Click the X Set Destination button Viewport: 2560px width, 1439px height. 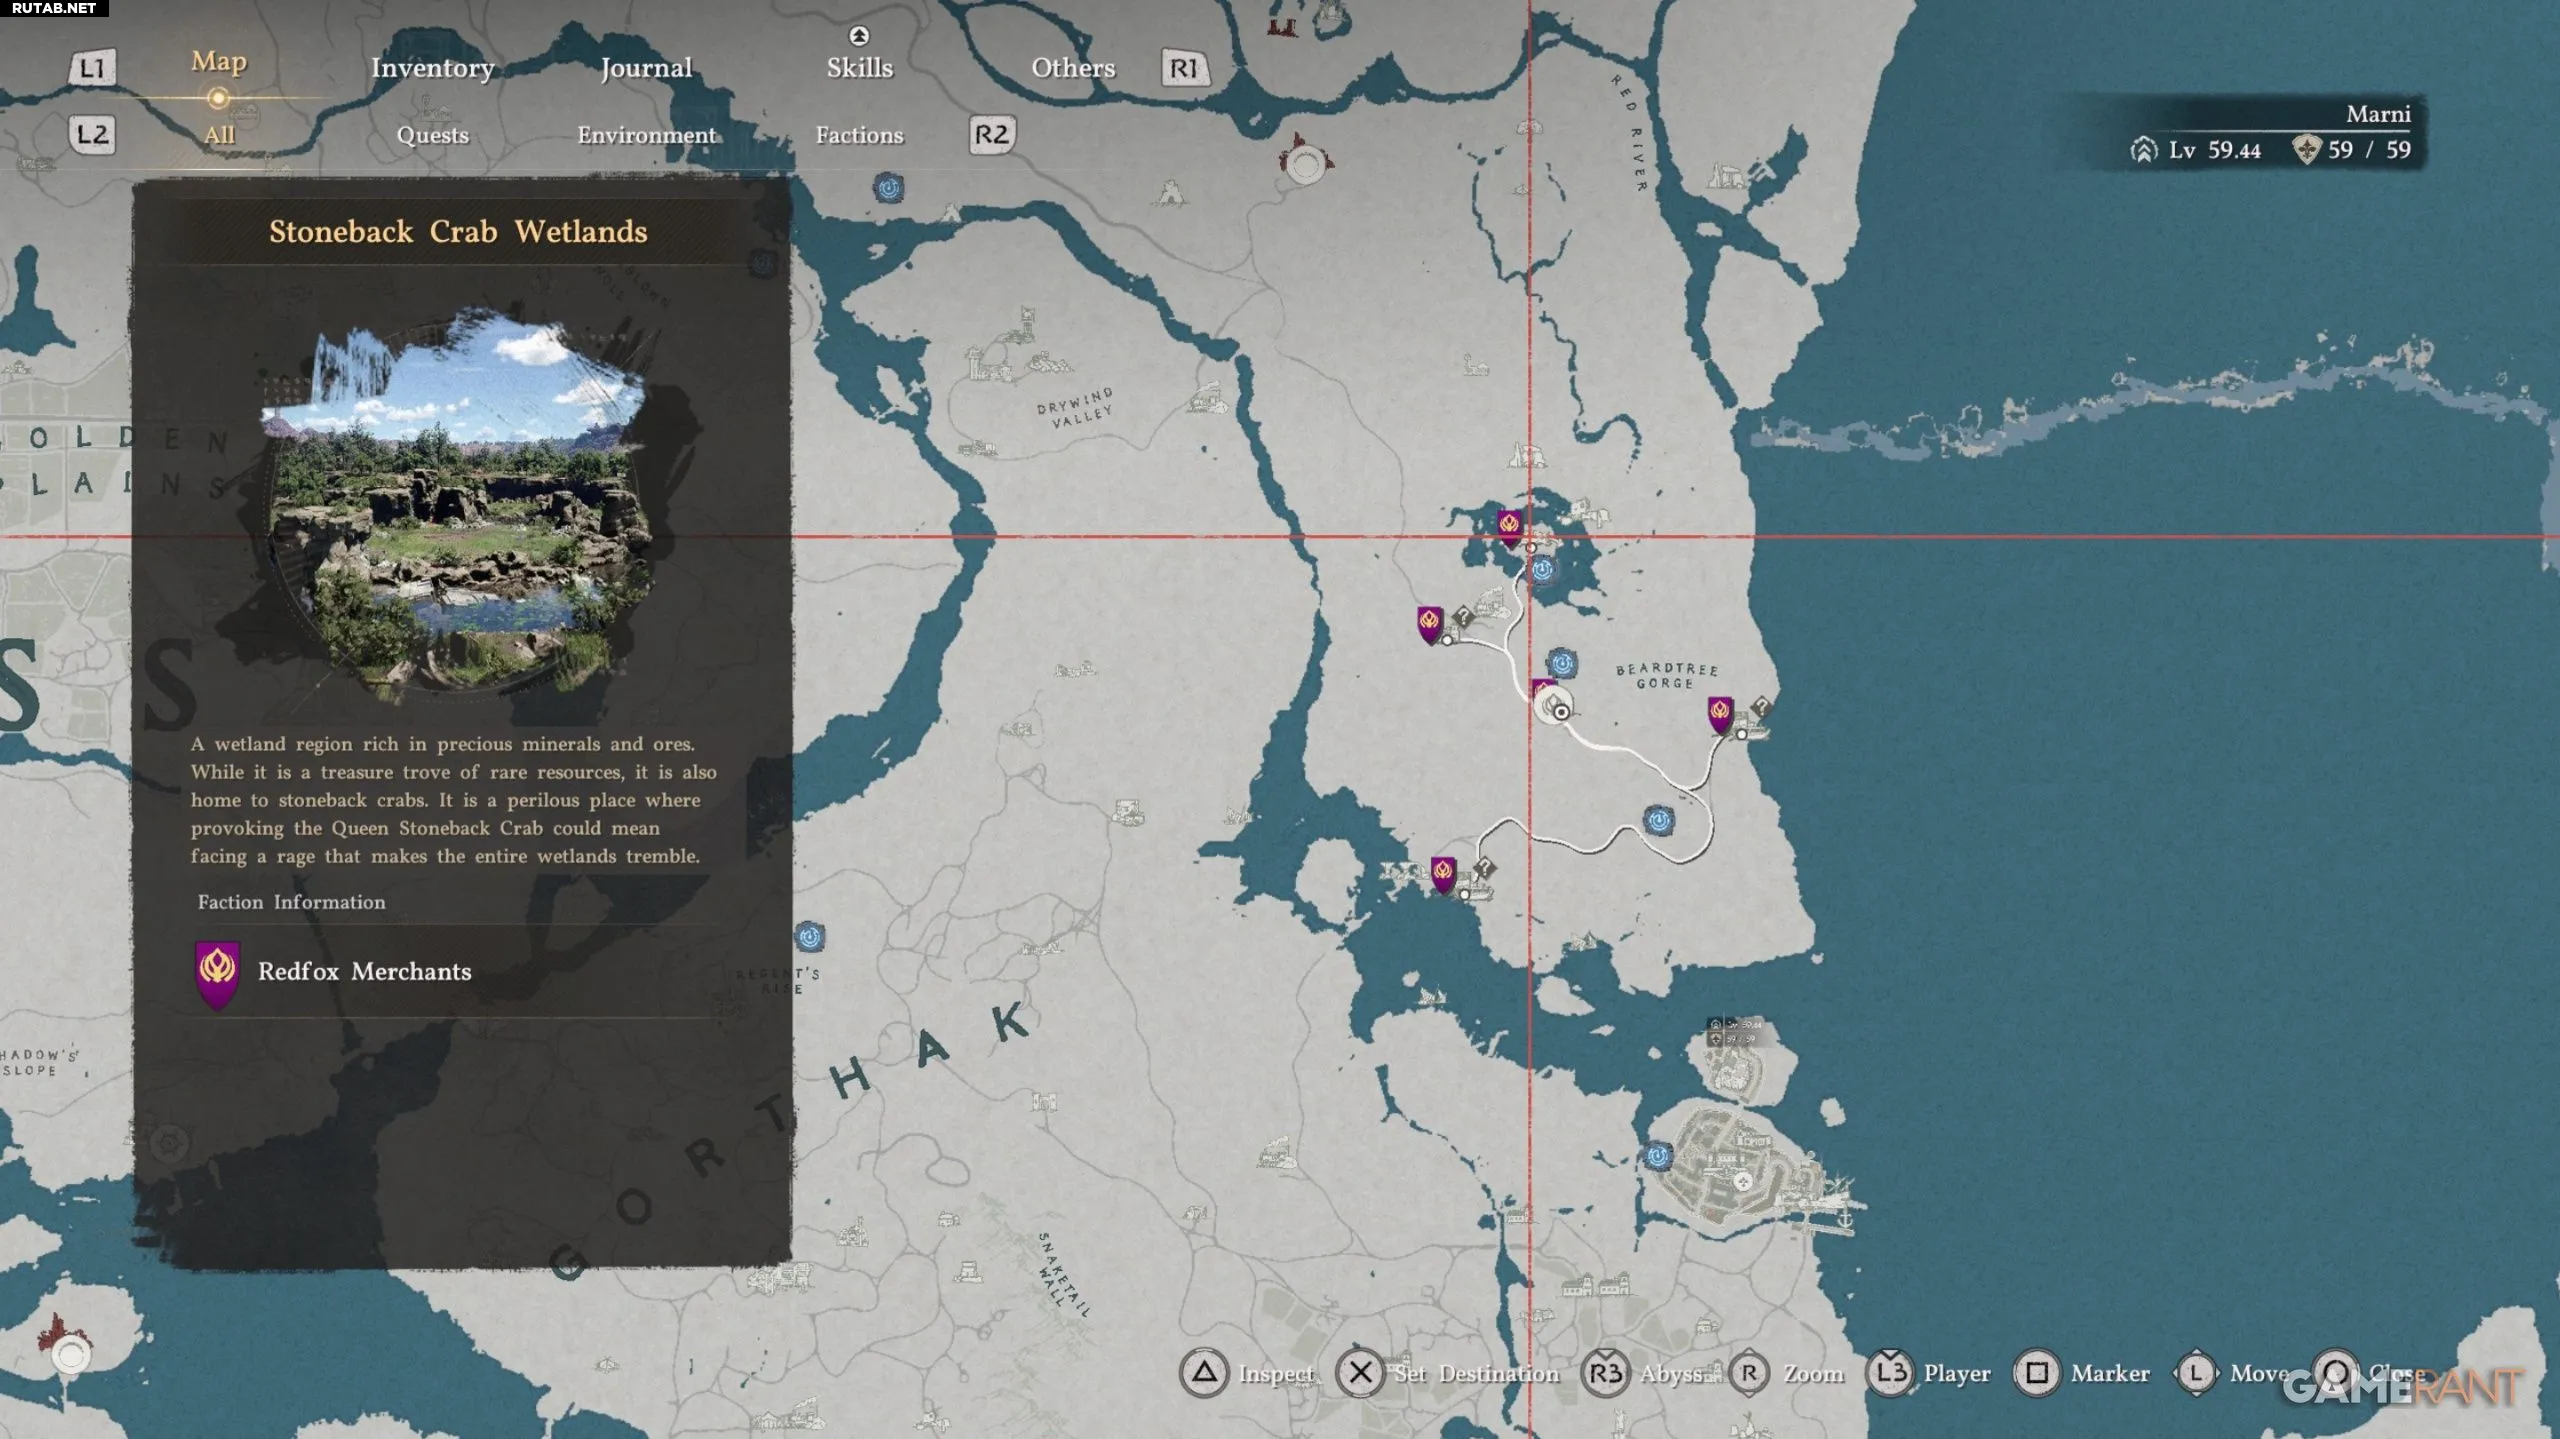1360,1373
